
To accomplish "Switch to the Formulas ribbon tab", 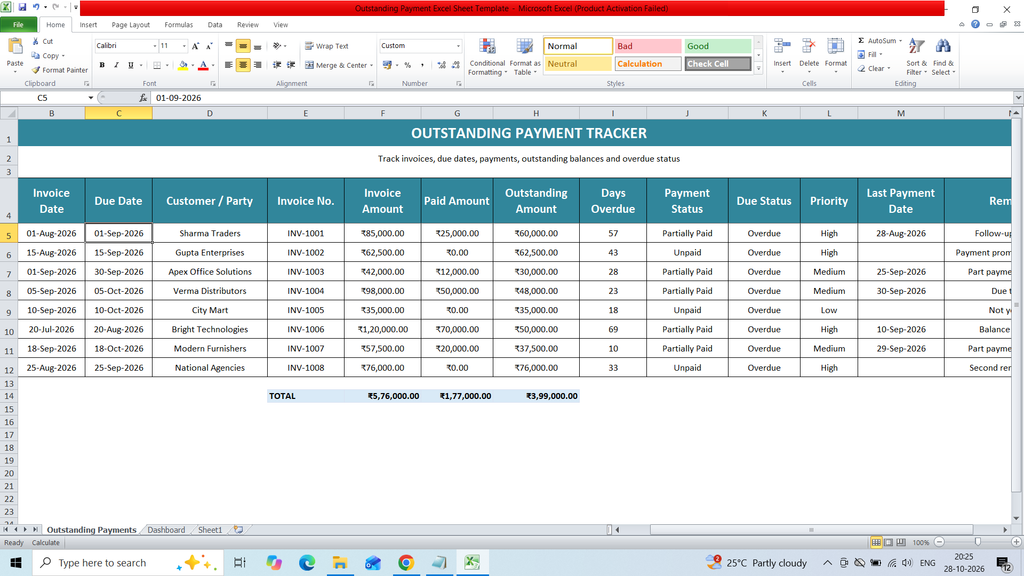I will pos(178,25).
